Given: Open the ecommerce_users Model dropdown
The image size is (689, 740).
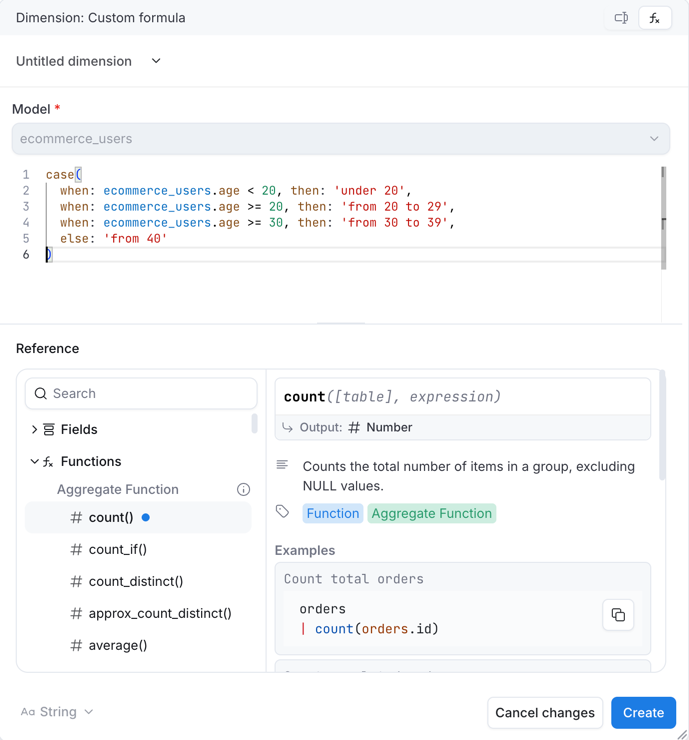Looking at the screenshot, I should (341, 139).
